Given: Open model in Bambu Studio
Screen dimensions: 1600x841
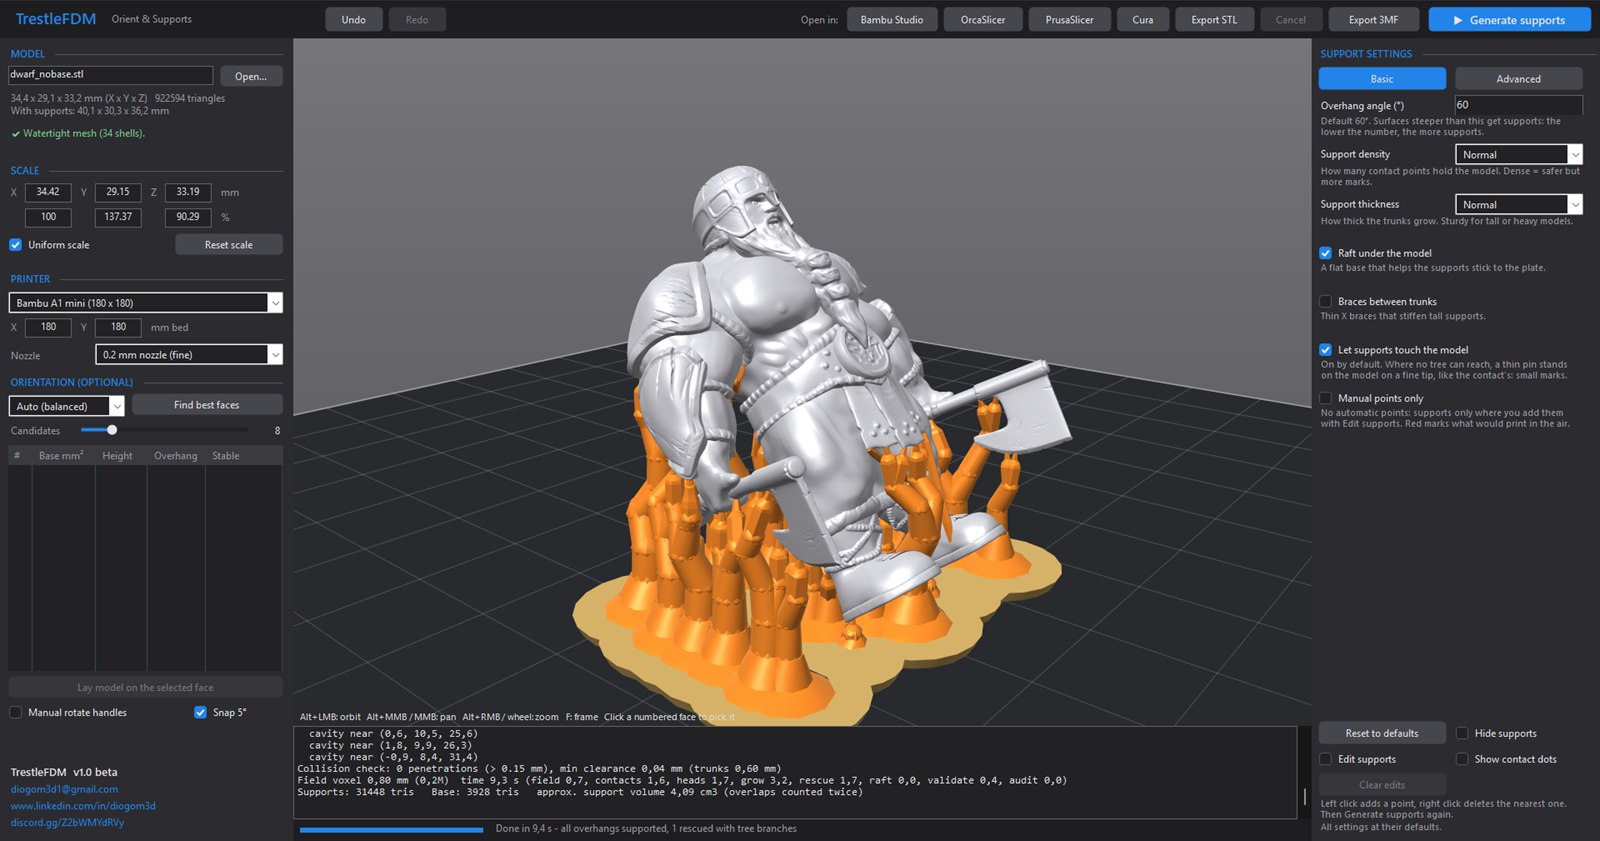Looking at the screenshot, I should pos(892,20).
